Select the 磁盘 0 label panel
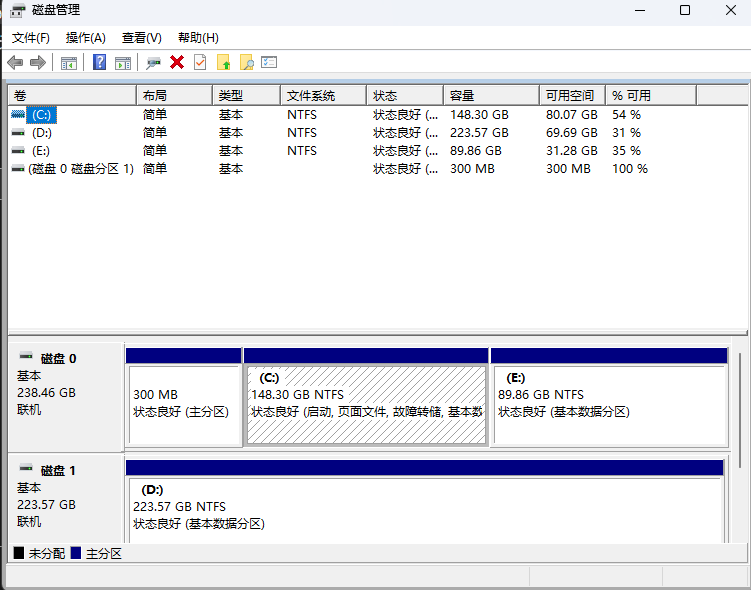This screenshot has height=590, width=751. [66, 397]
